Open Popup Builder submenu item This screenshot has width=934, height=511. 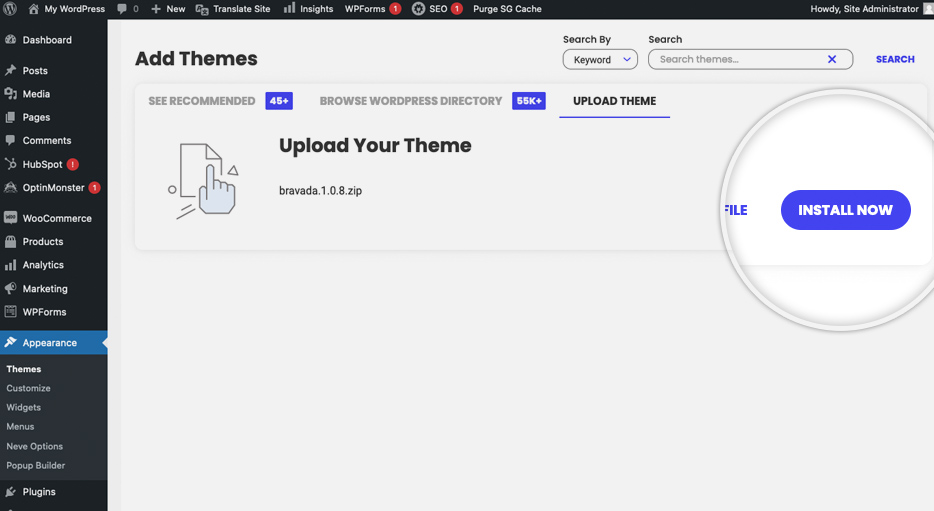tap(36, 465)
